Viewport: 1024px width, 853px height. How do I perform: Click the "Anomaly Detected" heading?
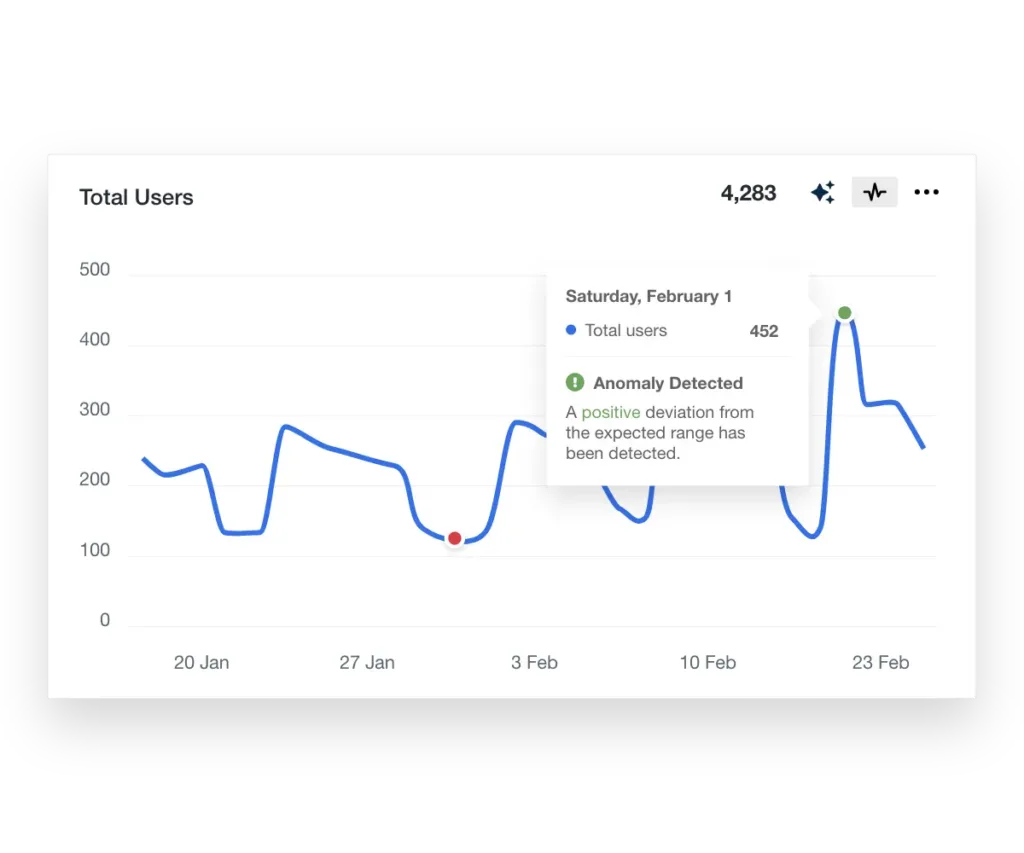(x=667, y=383)
